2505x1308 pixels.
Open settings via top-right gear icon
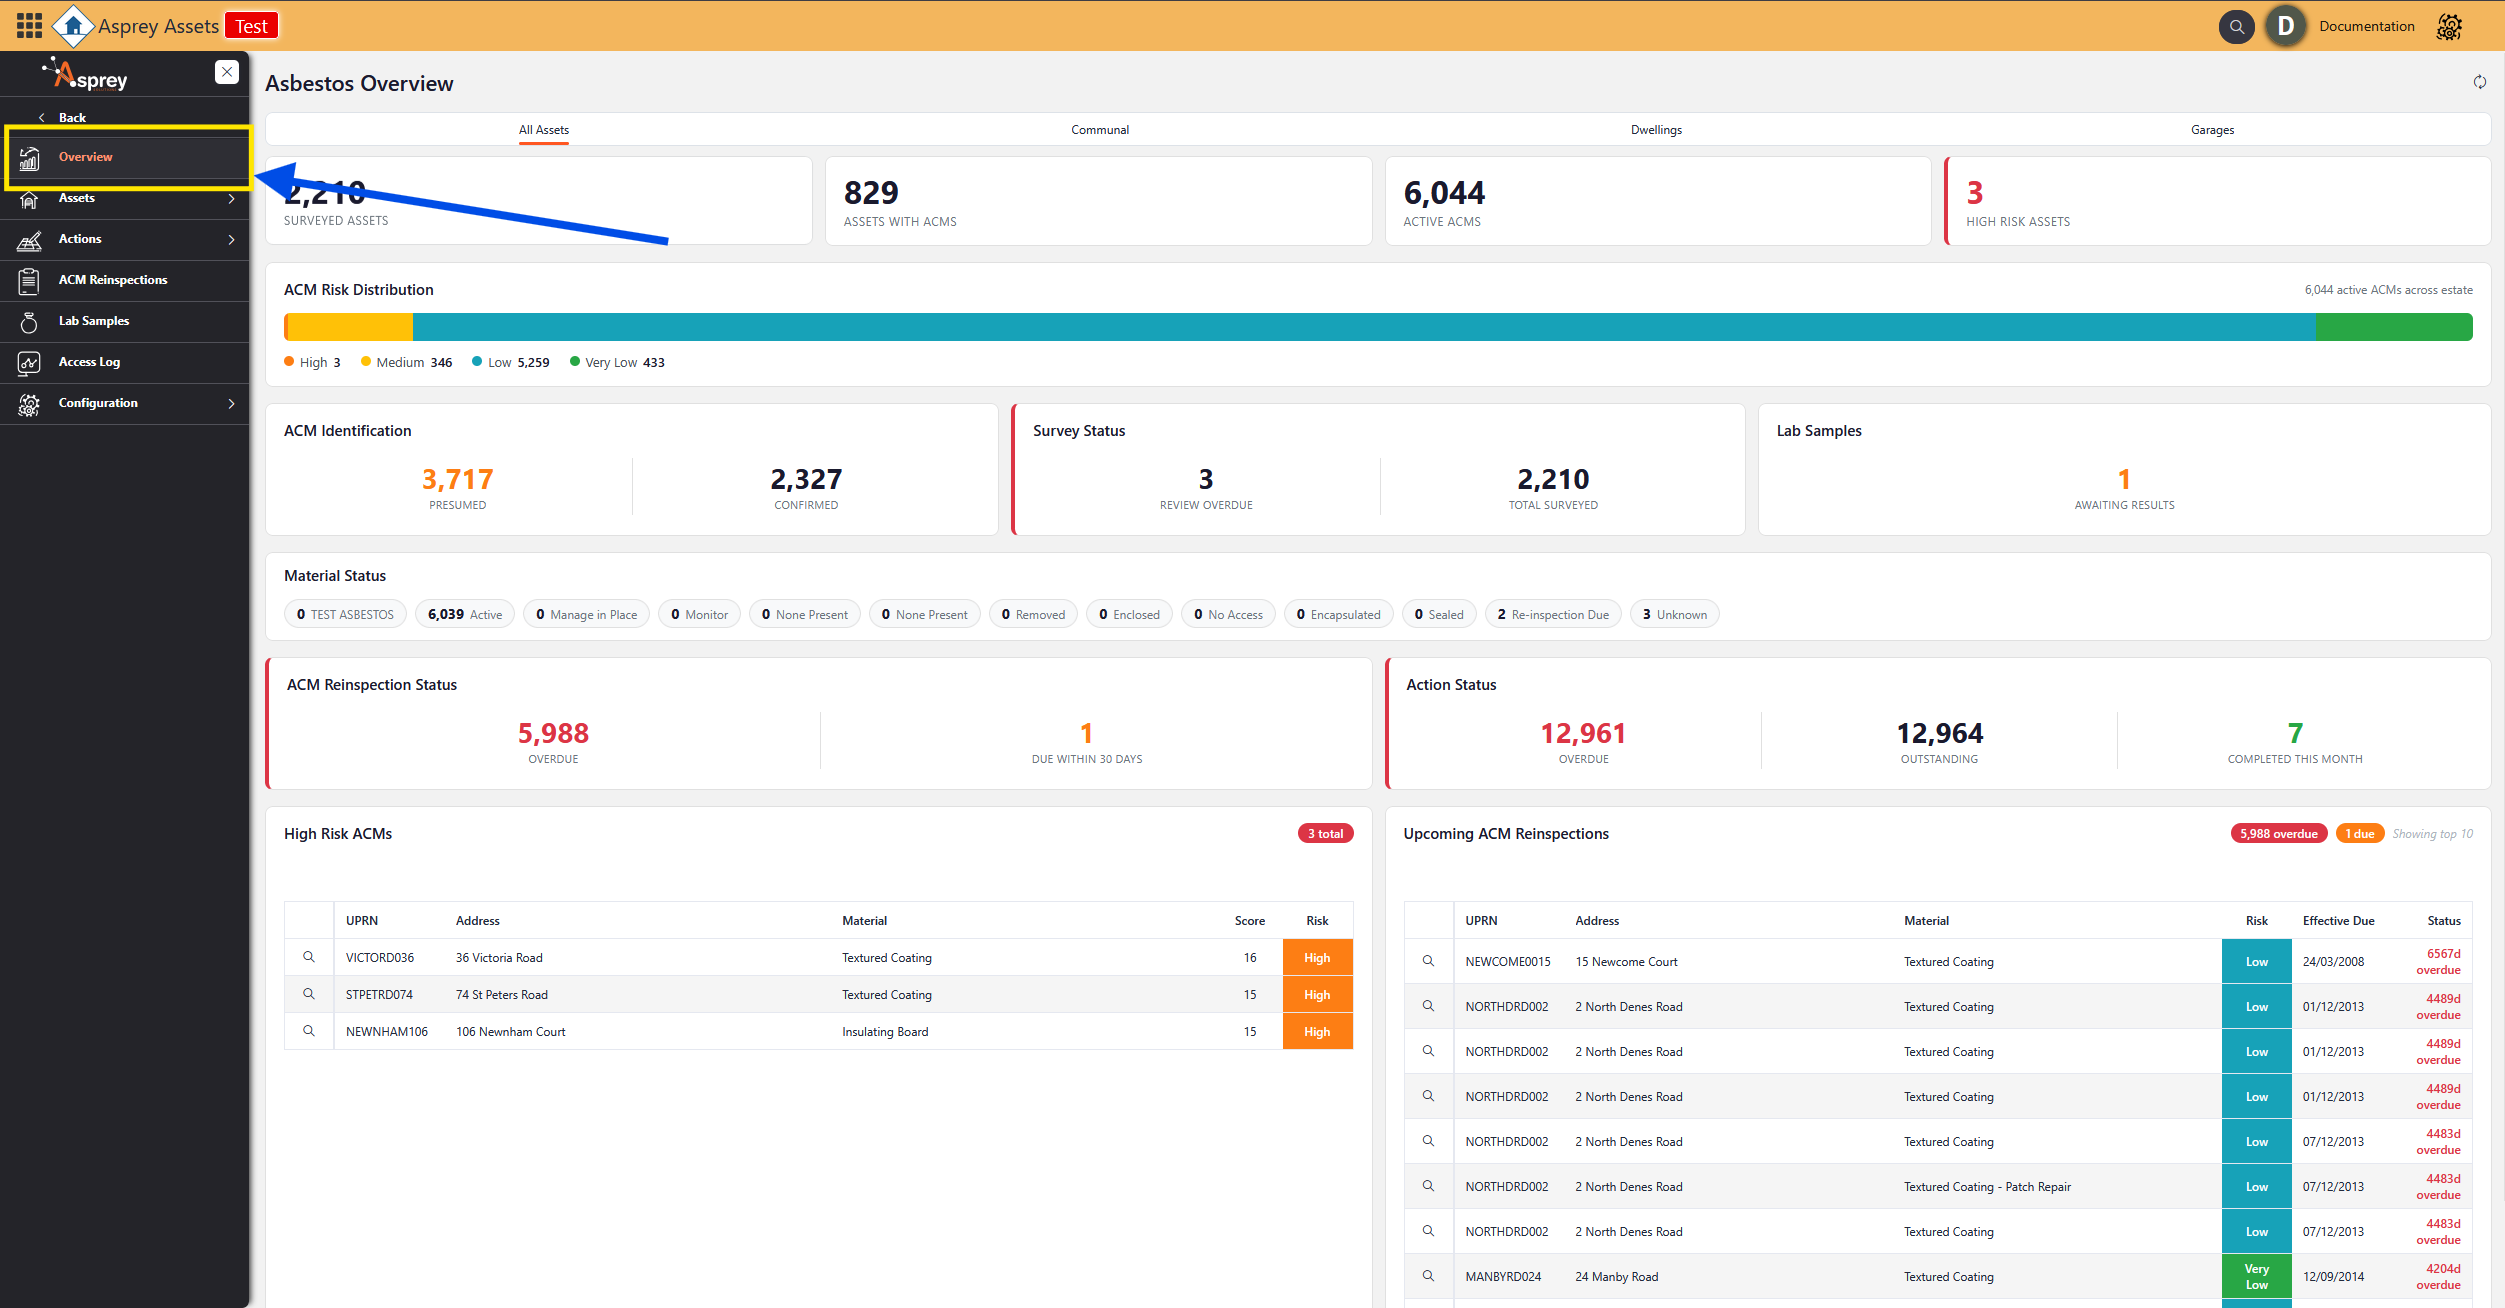point(2449,27)
